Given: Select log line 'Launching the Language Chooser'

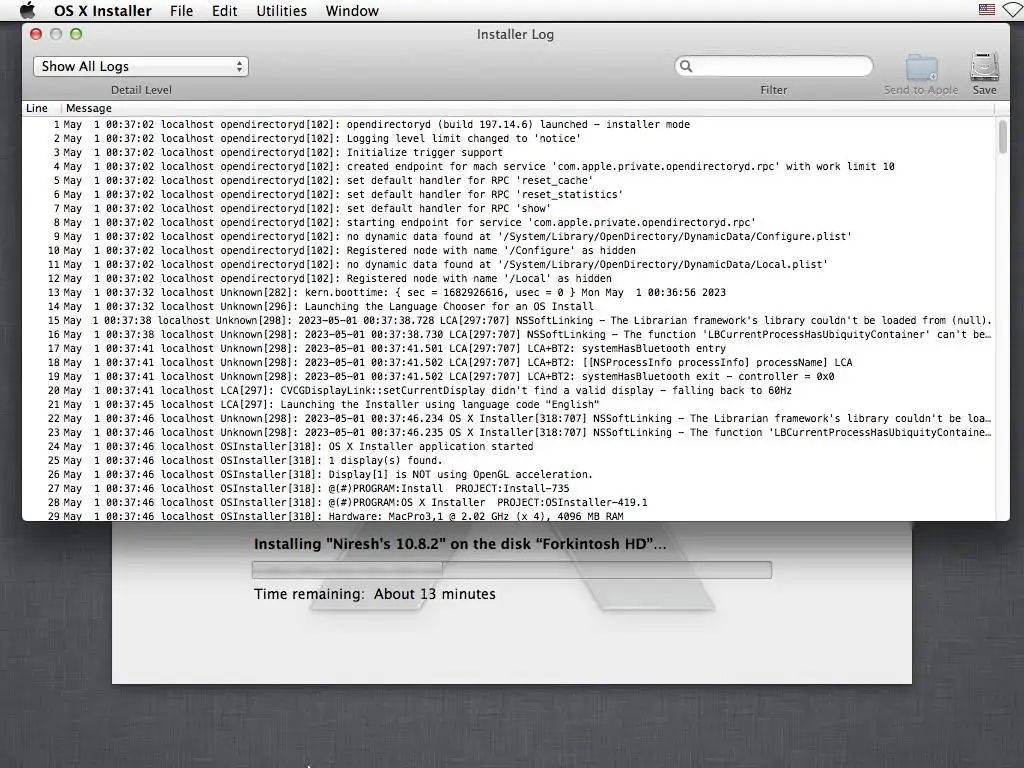Looking at the screenshot, I should point(508,306).
